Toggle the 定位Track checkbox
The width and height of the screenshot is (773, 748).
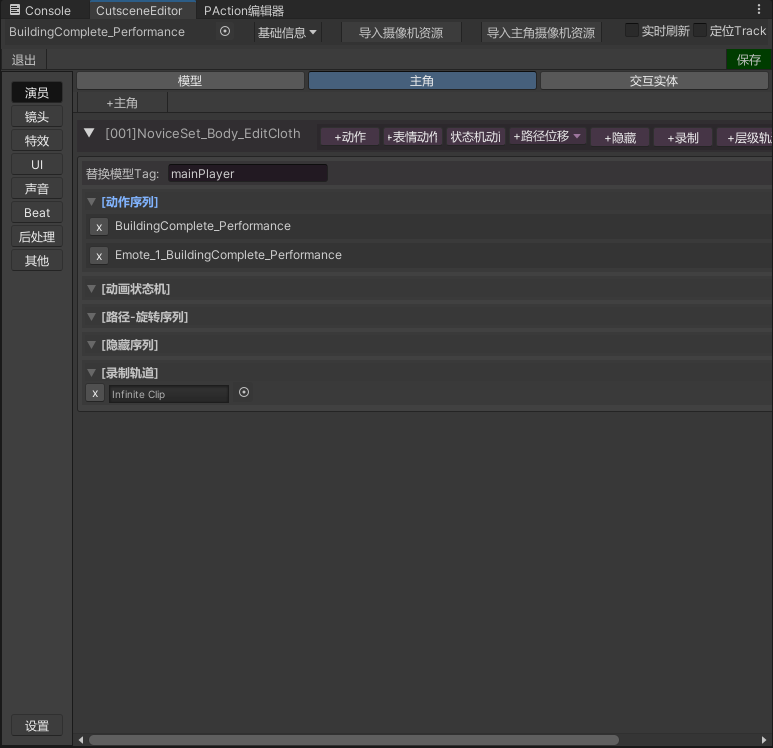700,31
